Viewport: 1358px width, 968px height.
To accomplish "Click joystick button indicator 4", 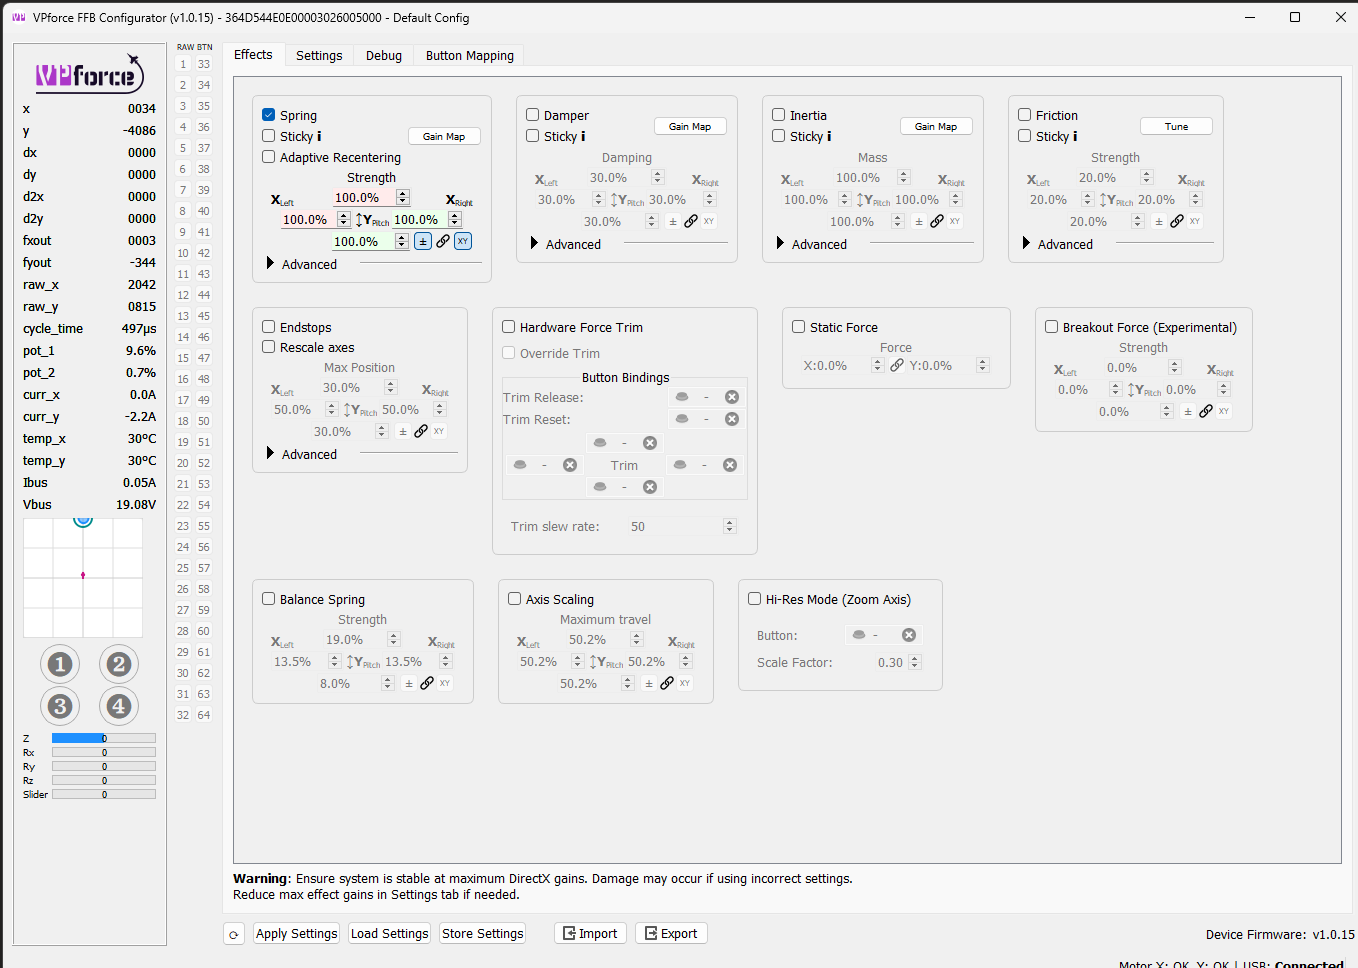I will 119,706.
